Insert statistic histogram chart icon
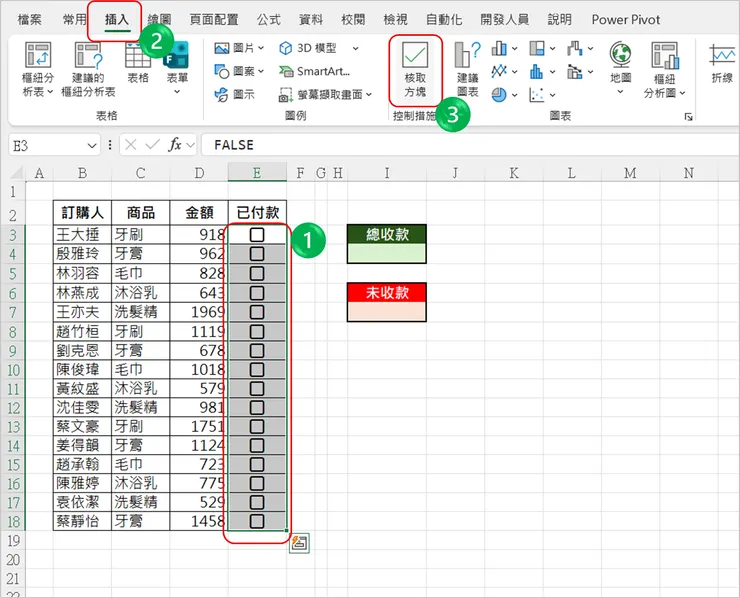The height and width of the screenshot is (598, 740). pyautogui.click(x=537, y=72)
